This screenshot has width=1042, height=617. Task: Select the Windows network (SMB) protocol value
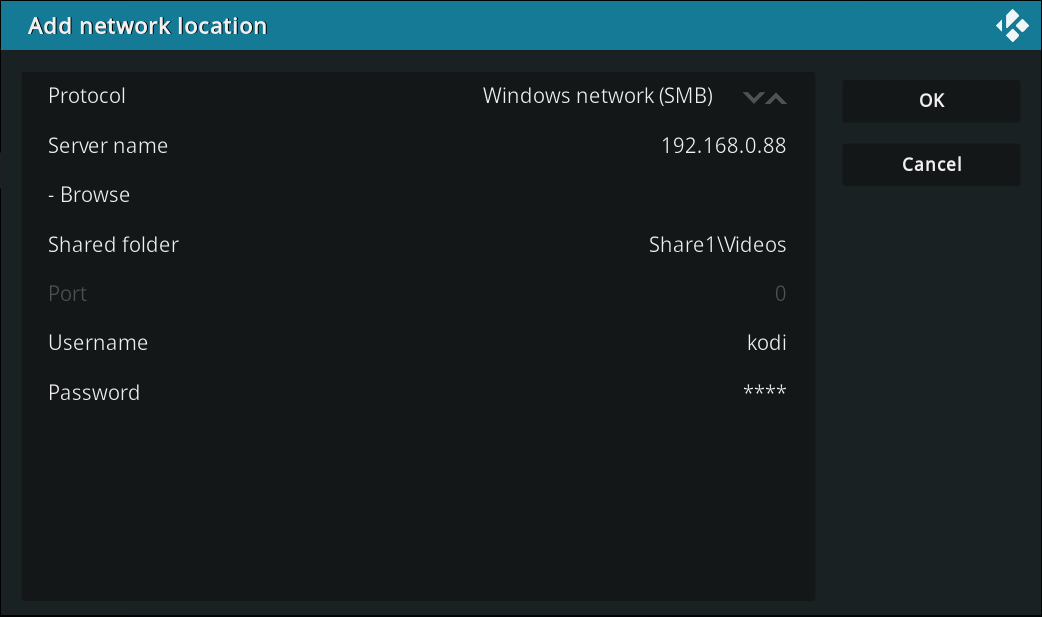[x=597, y=97]
